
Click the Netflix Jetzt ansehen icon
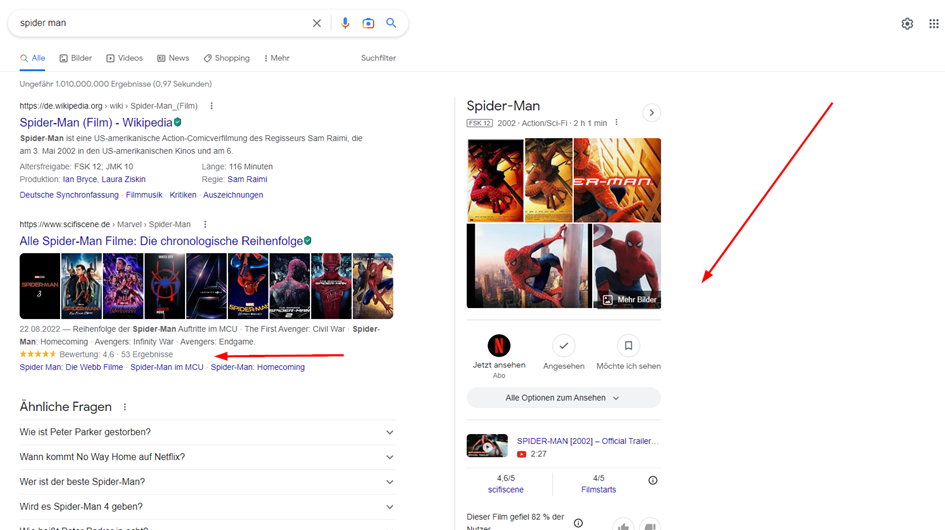[x=499, y=346]
